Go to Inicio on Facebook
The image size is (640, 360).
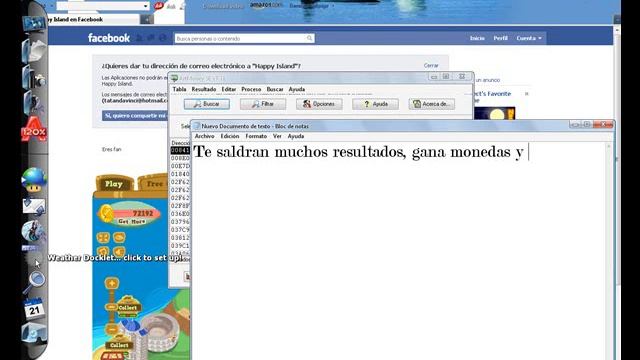pyautogui.click(x=477, y=38)
